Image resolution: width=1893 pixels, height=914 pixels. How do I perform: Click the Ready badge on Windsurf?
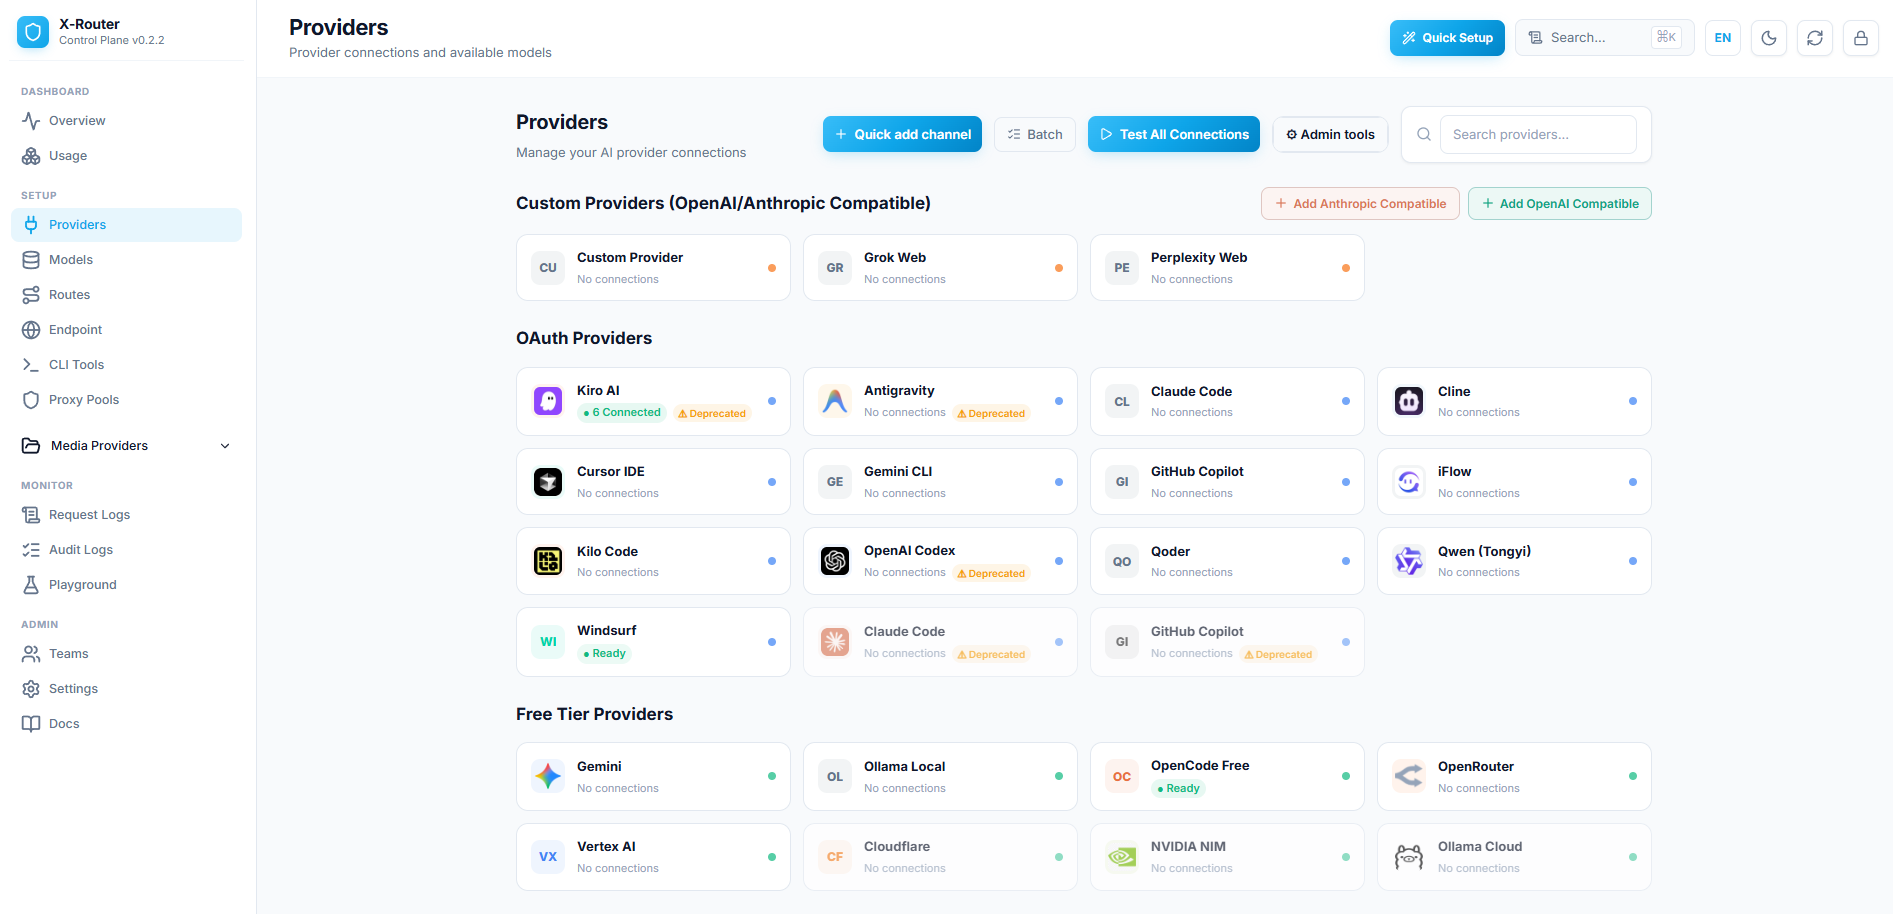click(604, 654)
